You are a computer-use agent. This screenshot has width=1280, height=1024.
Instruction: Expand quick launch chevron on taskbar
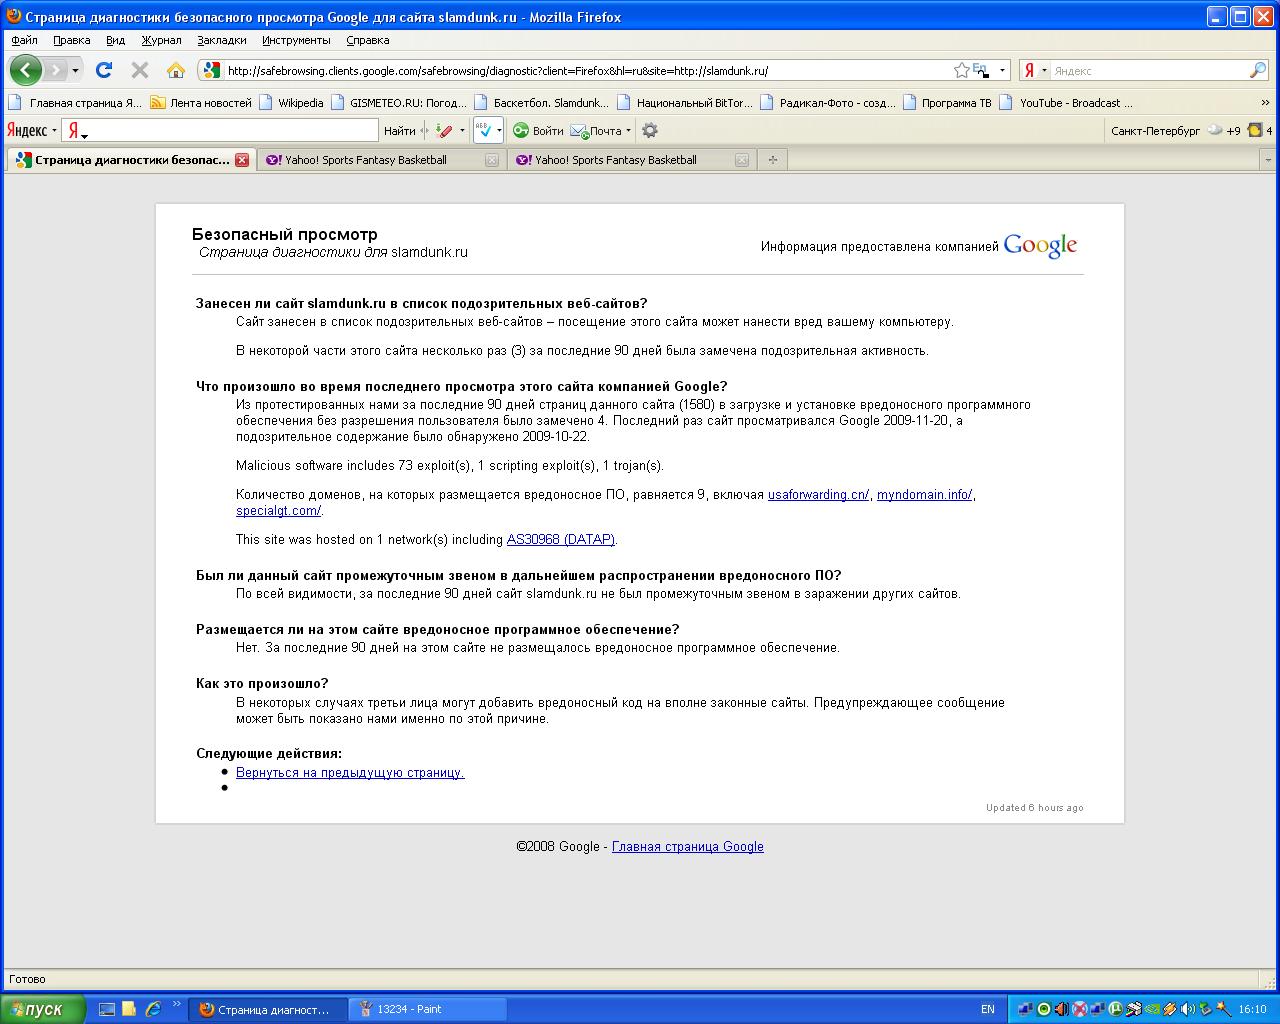(177, 1004)
